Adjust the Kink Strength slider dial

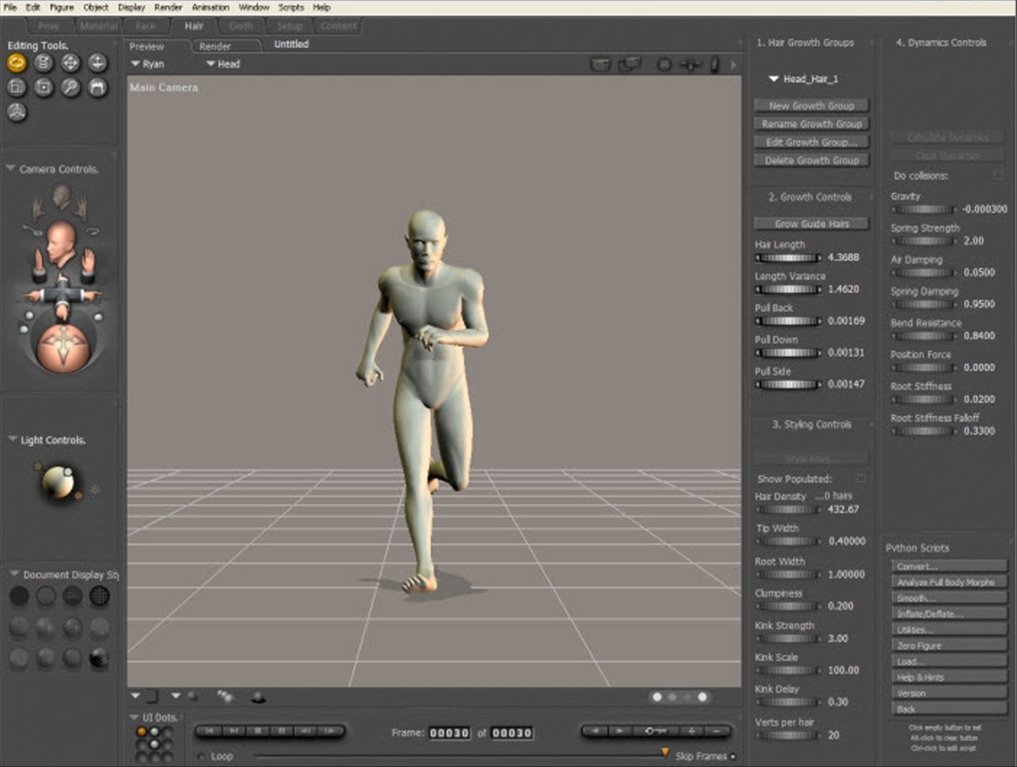(x=788, y=639)
